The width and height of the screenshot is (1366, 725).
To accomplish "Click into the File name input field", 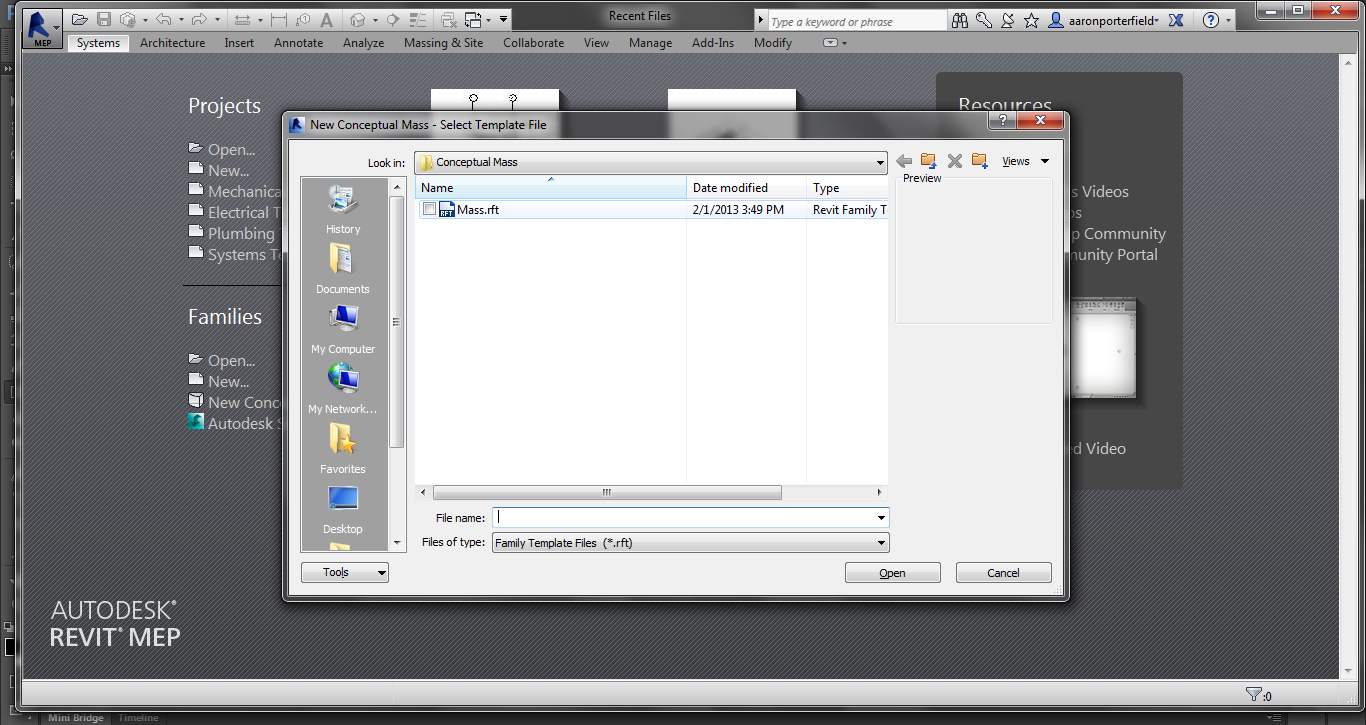I will (x=684, y=518).
